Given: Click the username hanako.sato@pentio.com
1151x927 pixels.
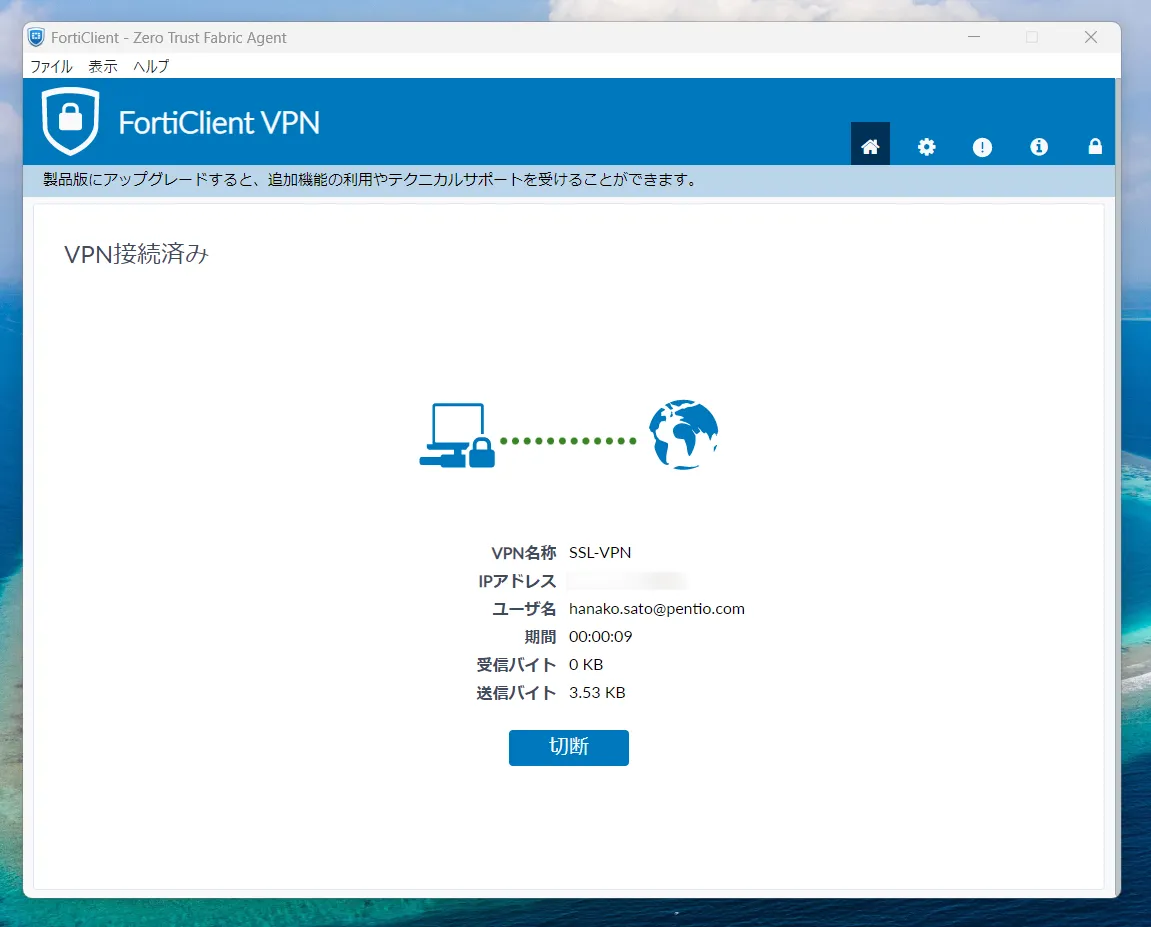Looking at the screenshot, I should [x=656, y=608].
